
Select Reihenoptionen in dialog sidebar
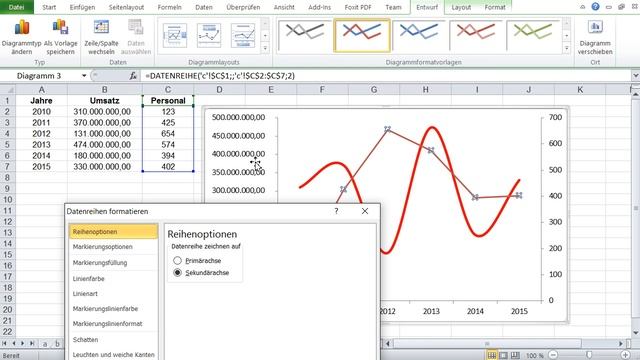pos(113,231)
